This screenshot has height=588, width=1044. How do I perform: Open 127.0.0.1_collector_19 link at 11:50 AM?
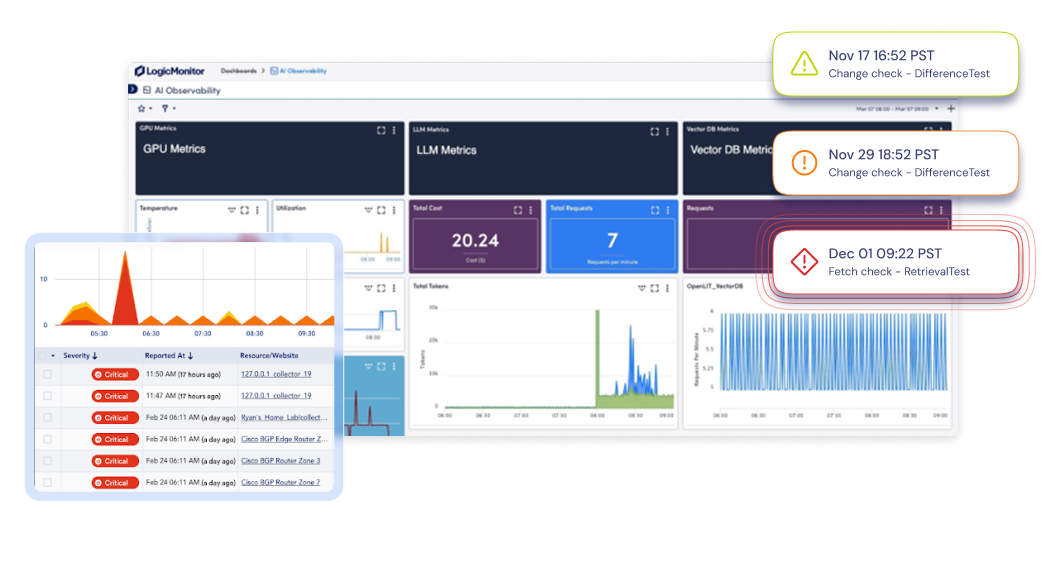[276, 374]
